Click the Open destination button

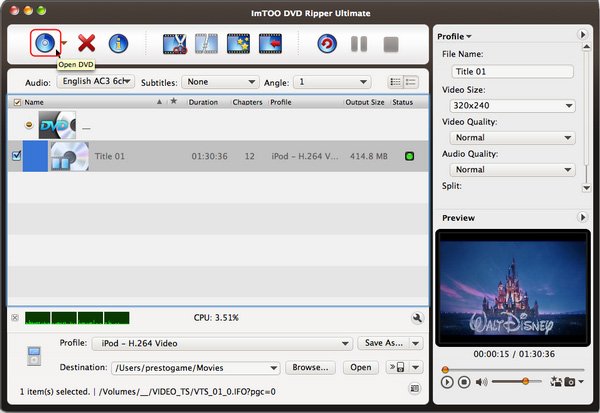click(x=360, y=367)
